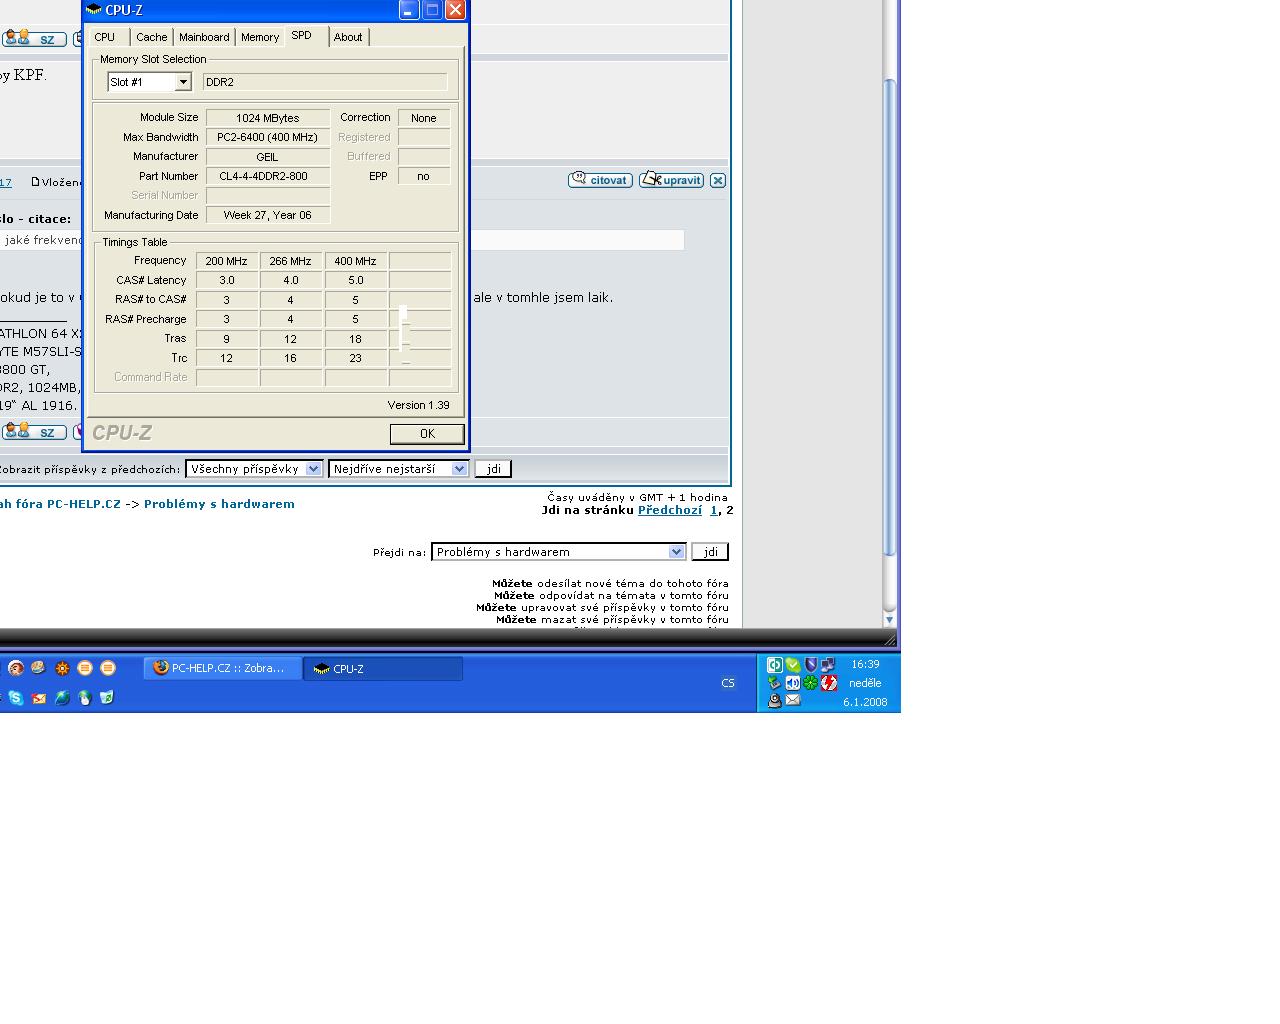
Task: Open the About tab in CPU-Z
Action: (348, 37)
